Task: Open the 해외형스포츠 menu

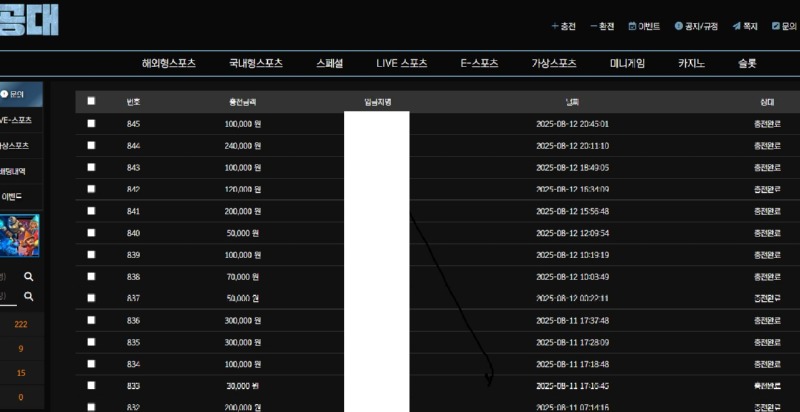Action: 169,64
